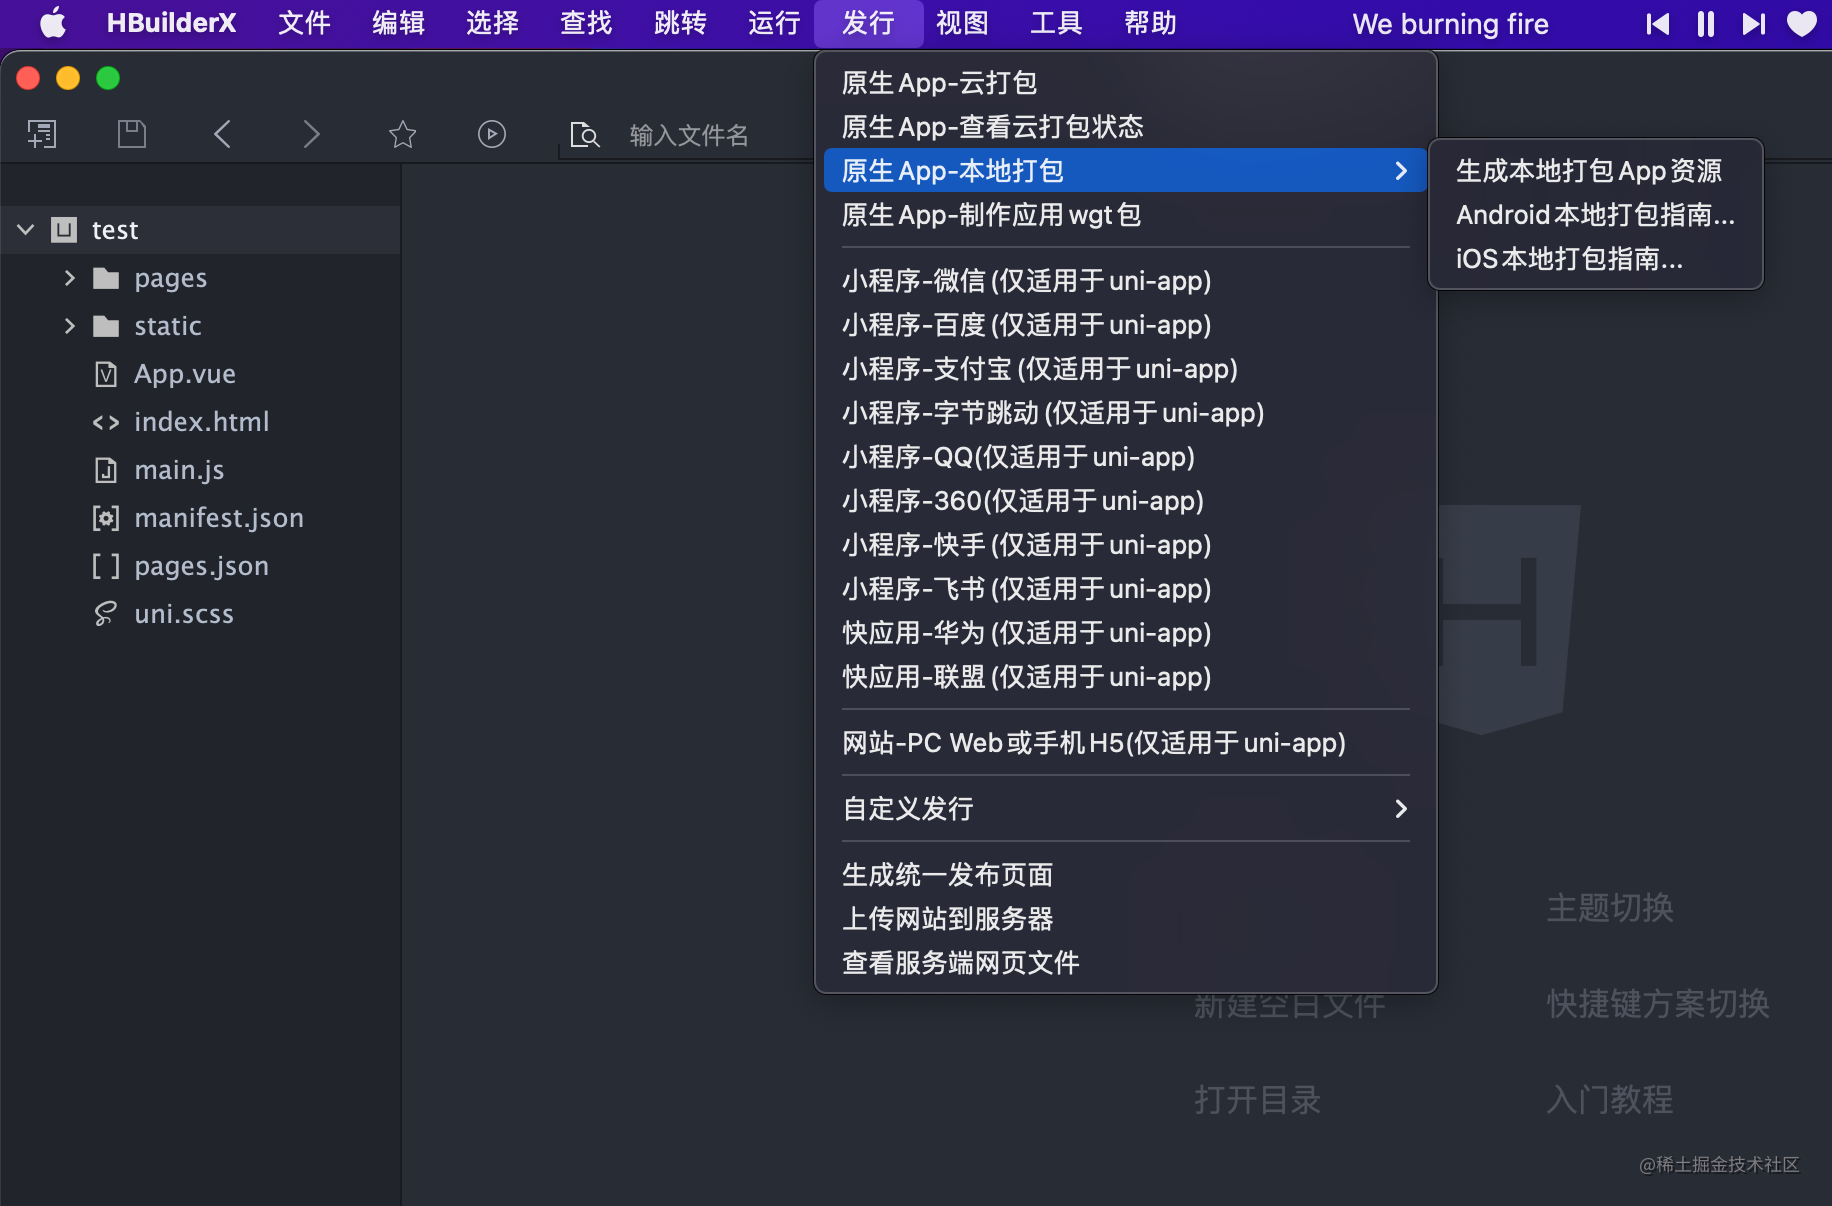1832x1206 pixels.
Task: Open the 帮助 menu
Action: (1150, 23)
